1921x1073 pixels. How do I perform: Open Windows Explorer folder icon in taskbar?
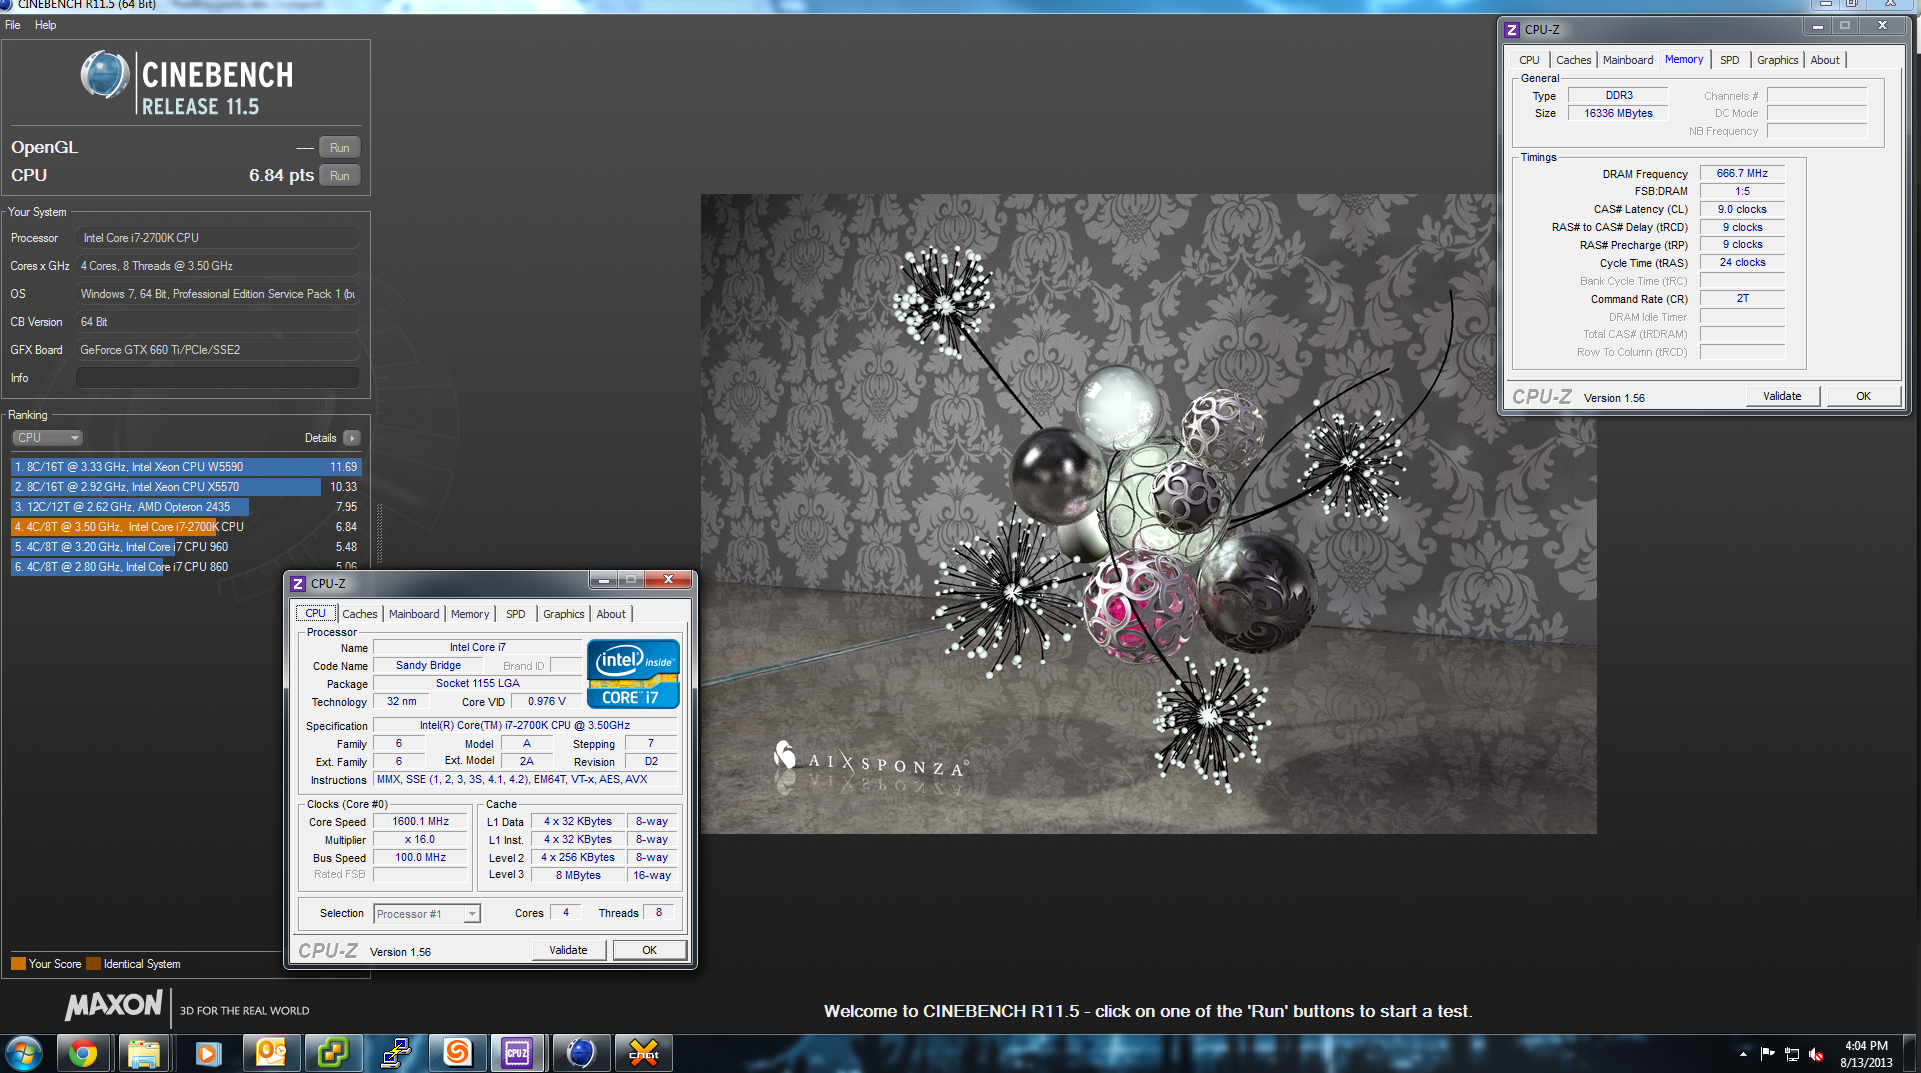point(144,1053)
